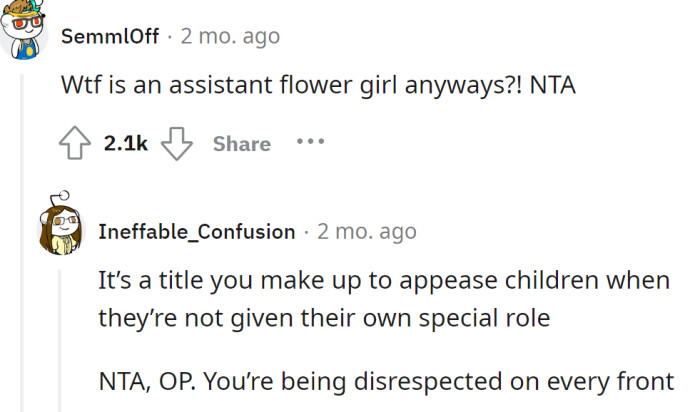Open Ineffable_Confusion's profile via username
The width and height of the screenshot is (700, 412).
pyautogui.click(x=196, y=232)
